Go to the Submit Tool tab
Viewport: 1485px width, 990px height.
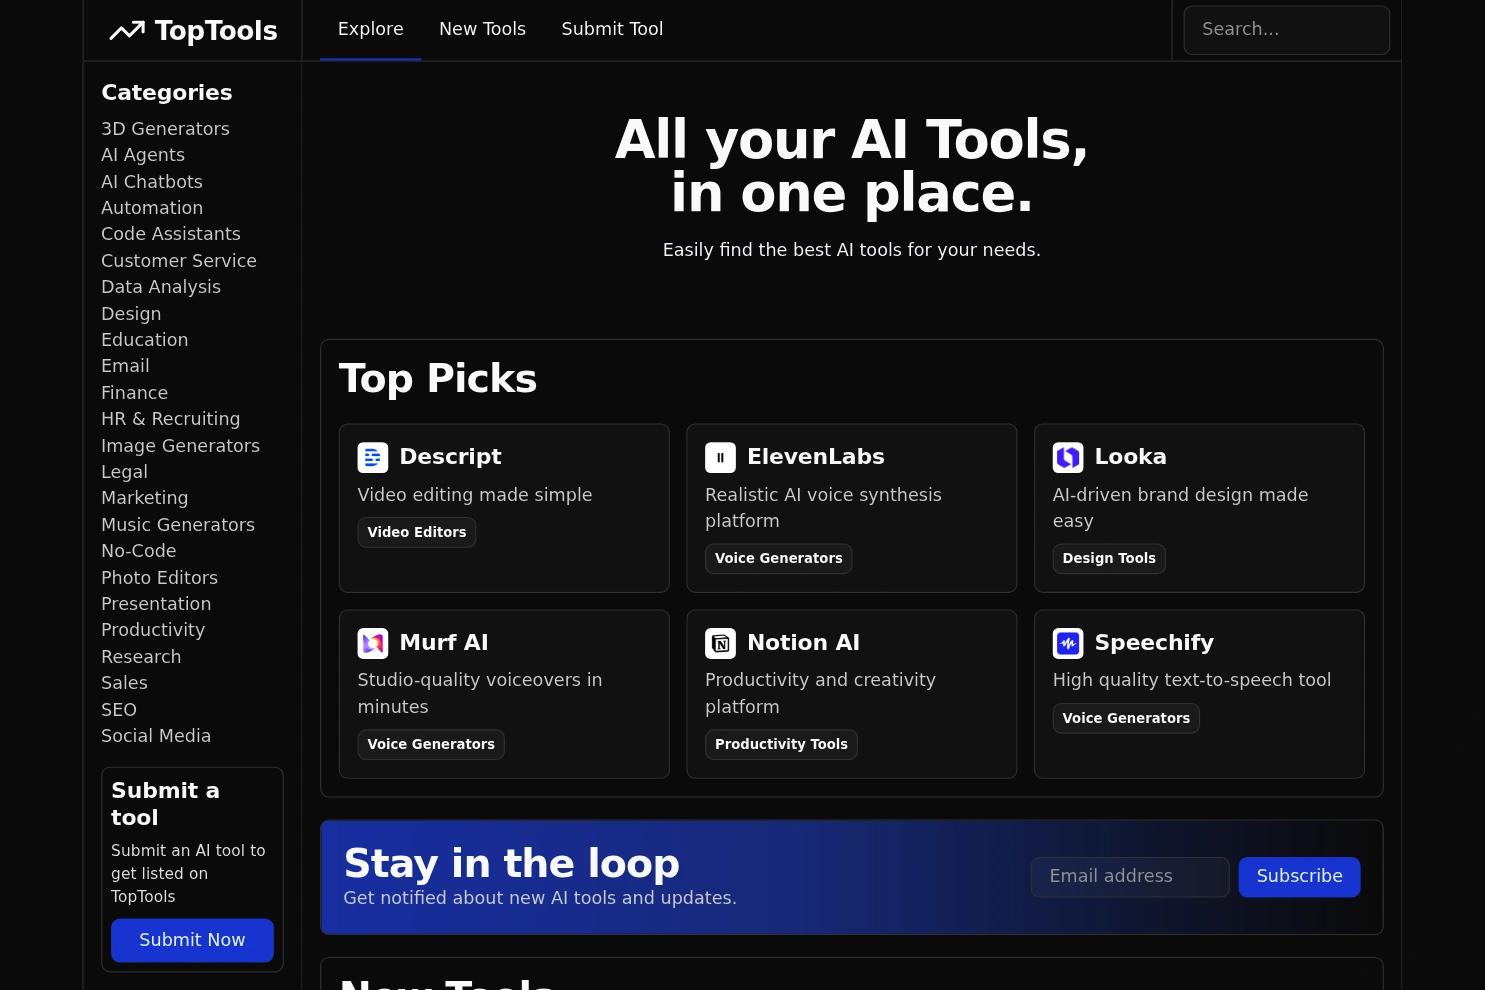(612, 29)
